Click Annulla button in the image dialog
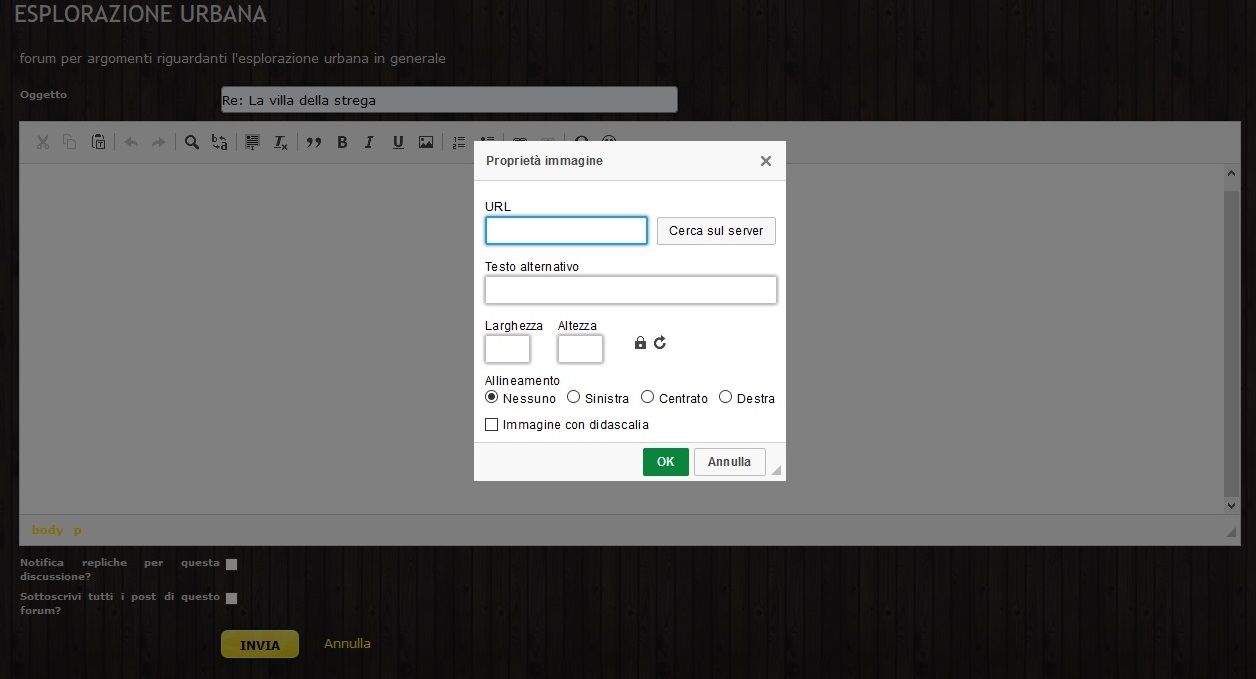This screenshot has height=679, width=1256. click(729, 462)
